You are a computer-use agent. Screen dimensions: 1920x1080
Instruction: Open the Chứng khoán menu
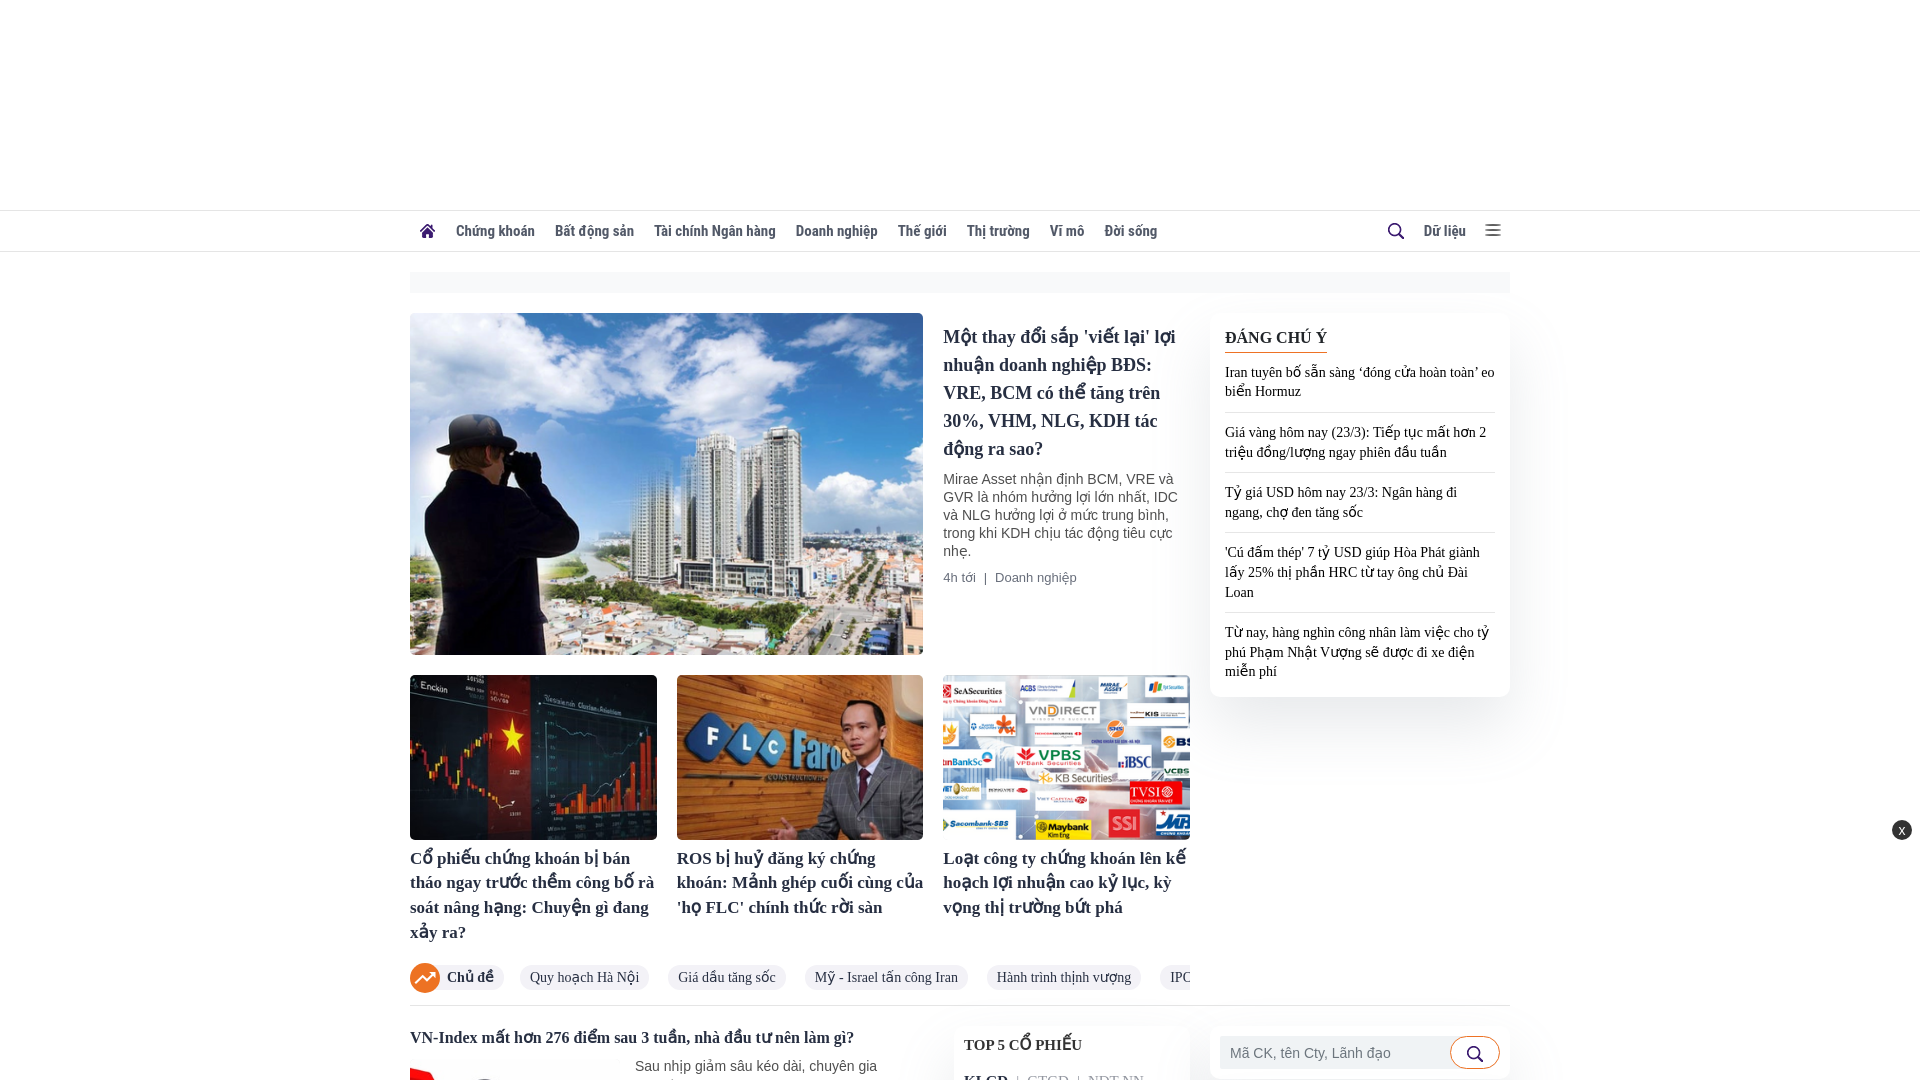click(x=495, y=231)
